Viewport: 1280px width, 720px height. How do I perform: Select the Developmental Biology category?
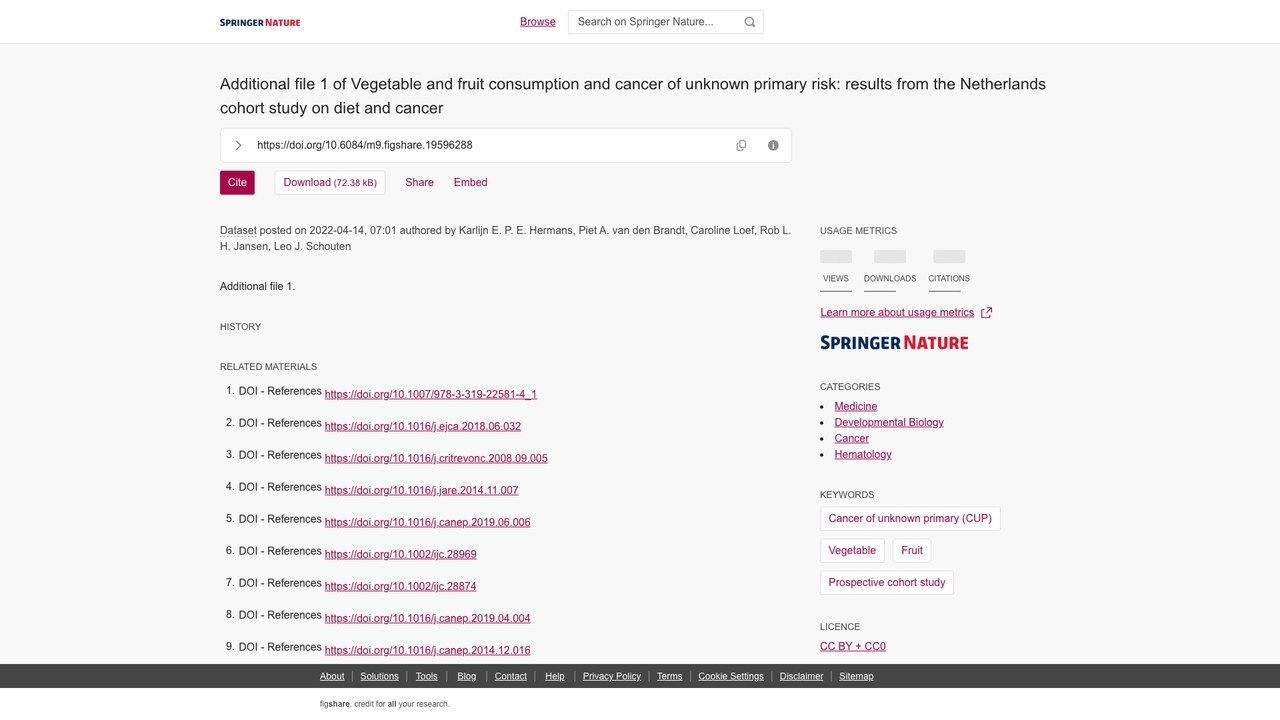pyautogui.click(x=889, y=422)
